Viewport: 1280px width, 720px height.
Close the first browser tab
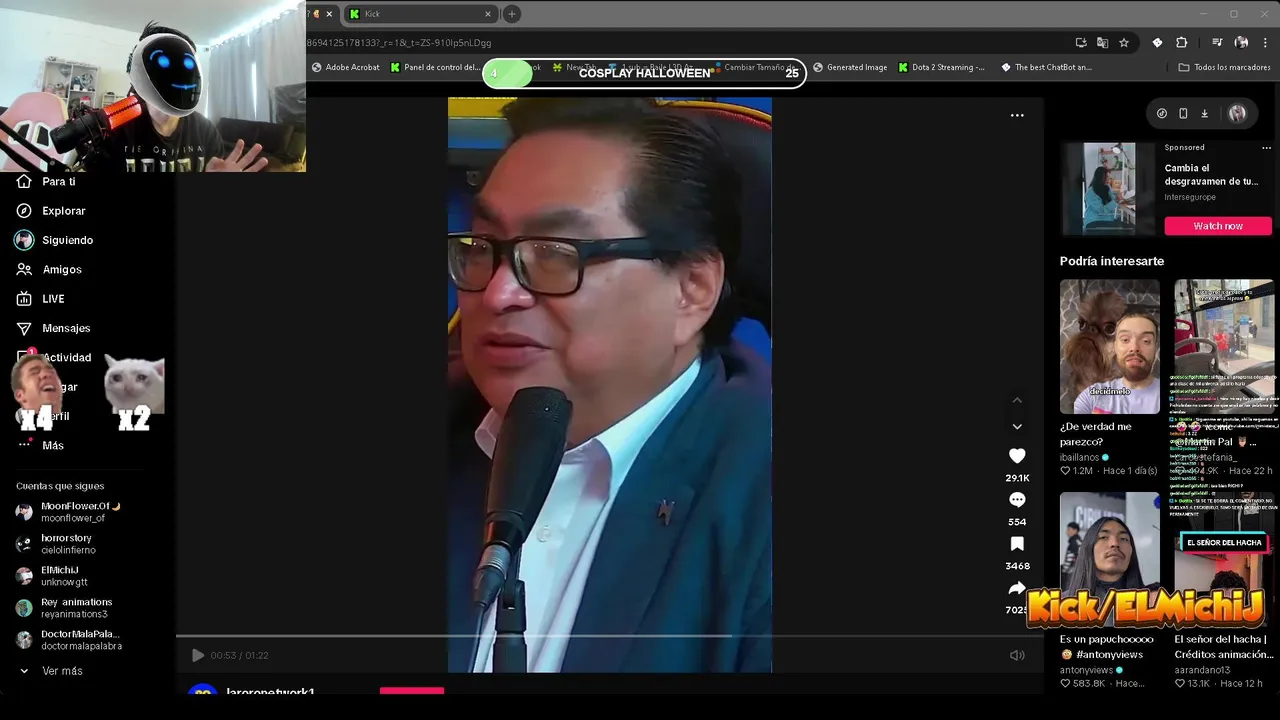329,14
